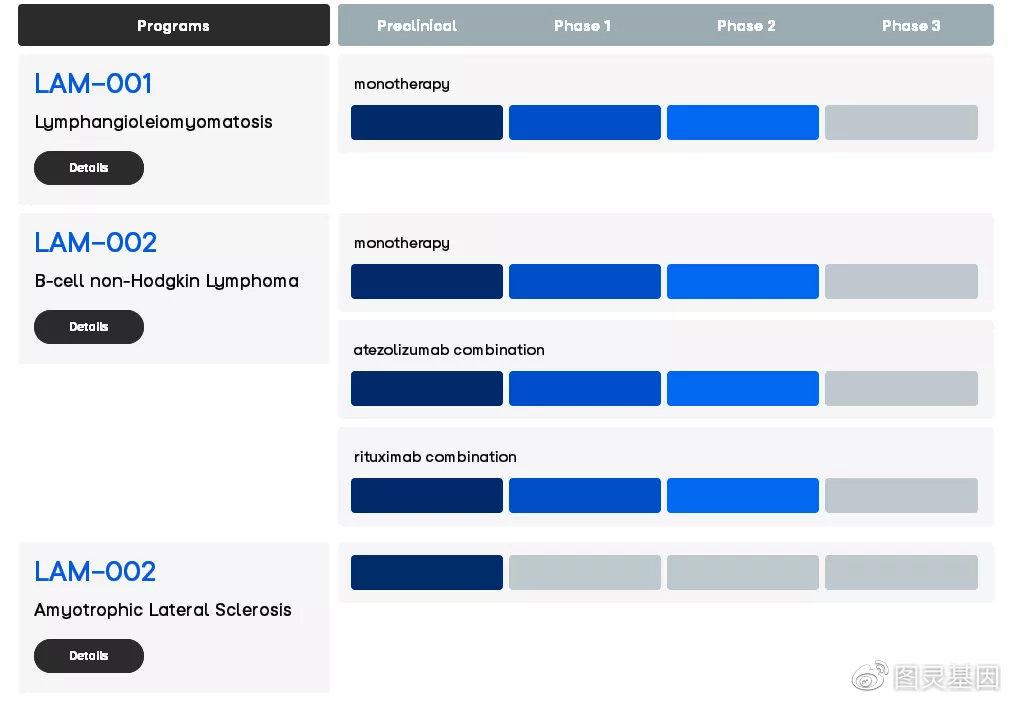The height and width of the screenshot is (701, 1010).
Task: Click the Lymphangioleiomyomatosis indication text
Action: click(153, 122)
